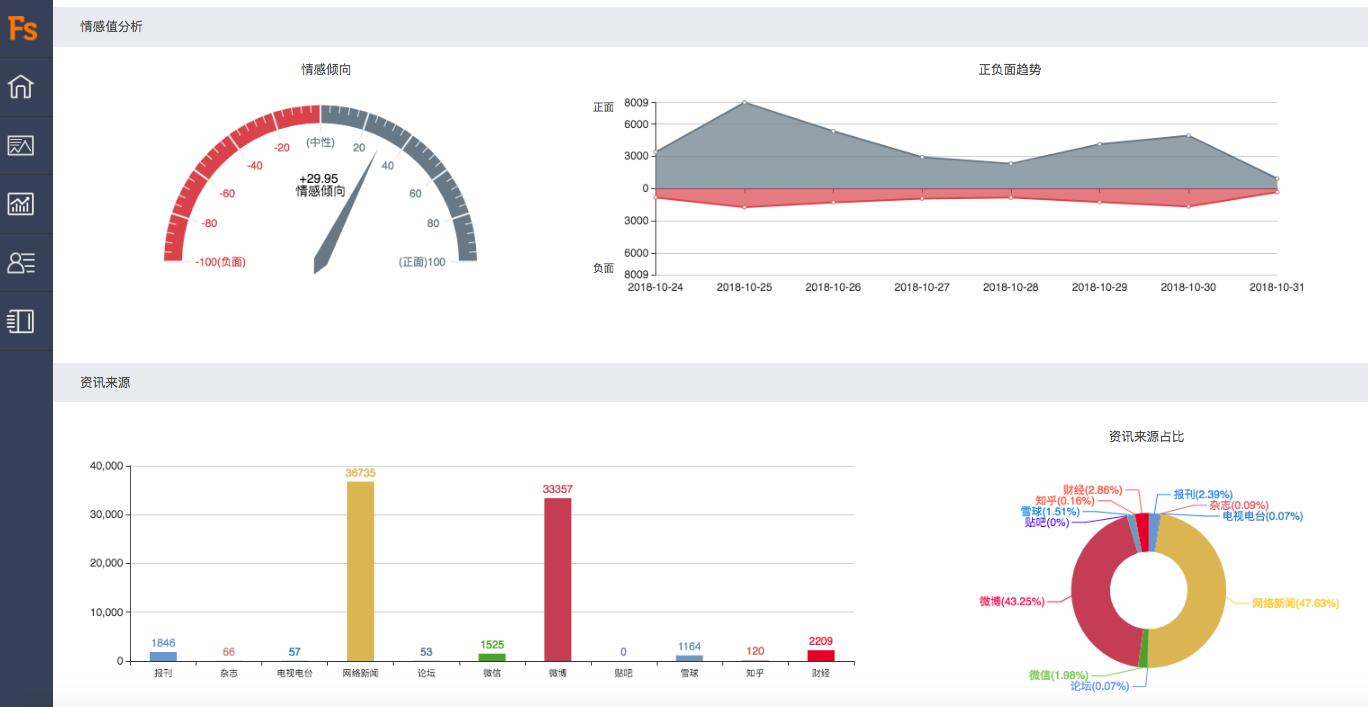Click the 网络新闻(47.63%) donut label
This screenshot has height=707, width=1368.
point(1296,604)
